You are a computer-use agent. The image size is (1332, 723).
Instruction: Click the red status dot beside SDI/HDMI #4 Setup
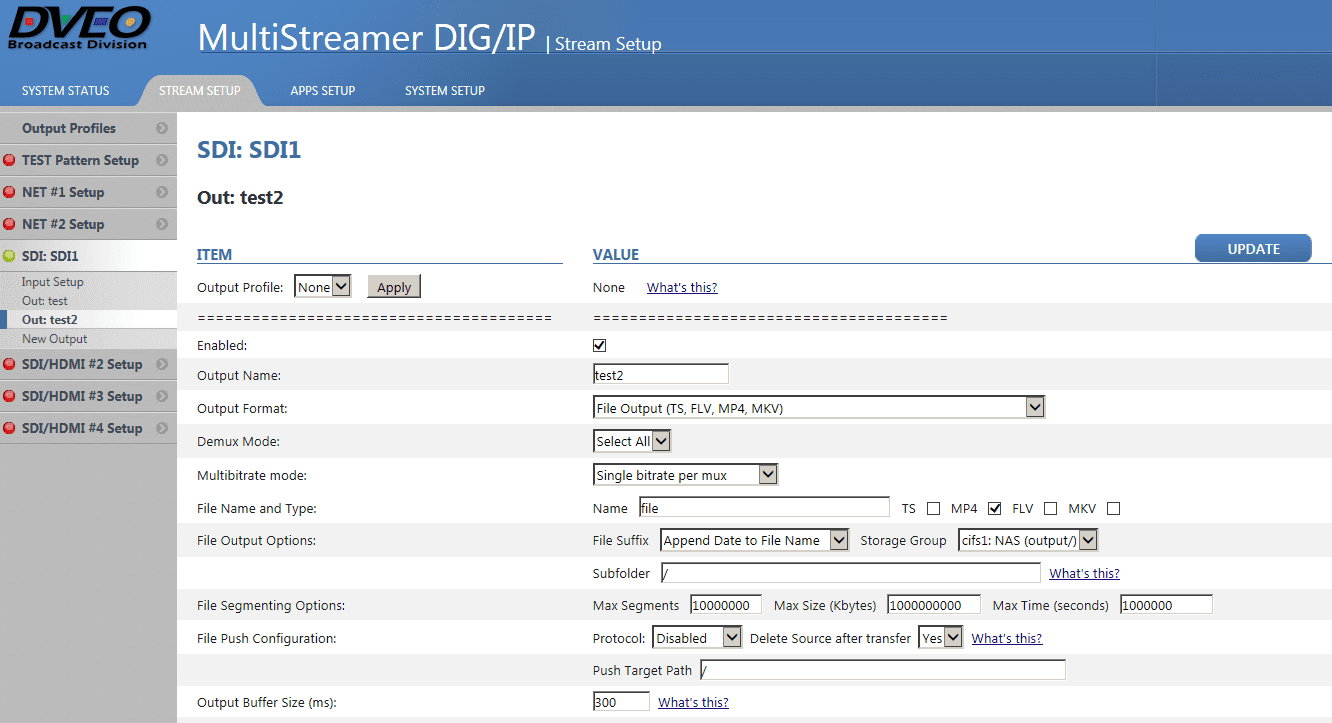9,428
